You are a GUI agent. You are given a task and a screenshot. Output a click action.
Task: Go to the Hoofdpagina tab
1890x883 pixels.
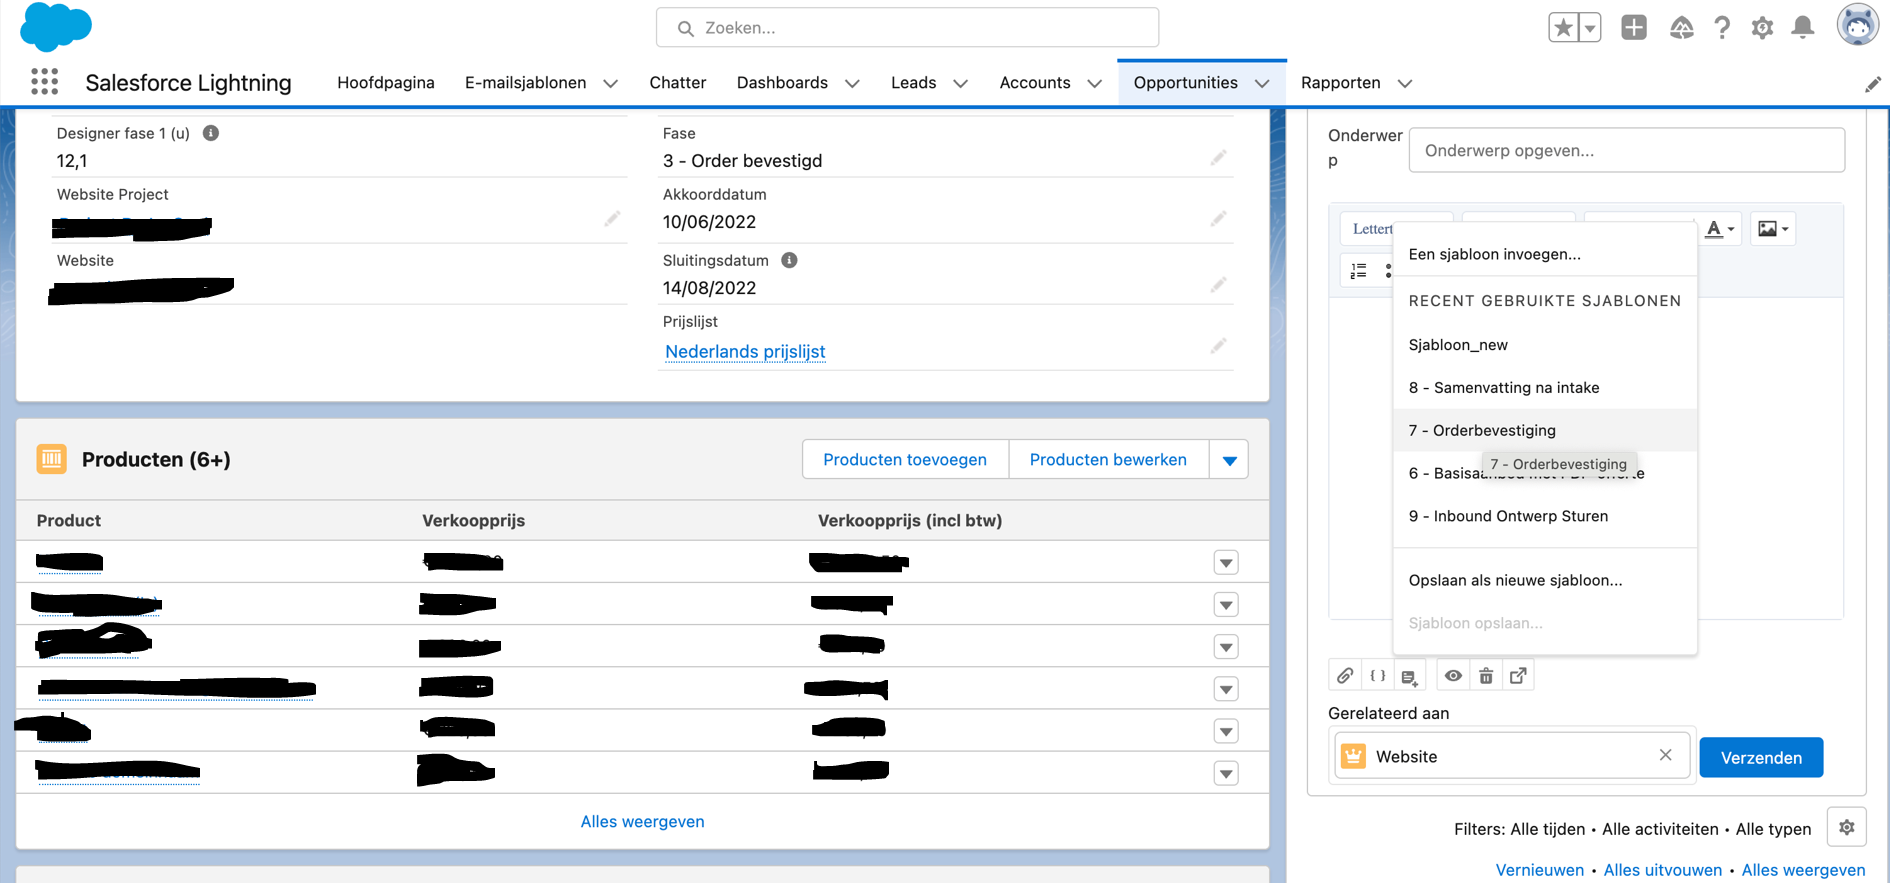point(386,83)
